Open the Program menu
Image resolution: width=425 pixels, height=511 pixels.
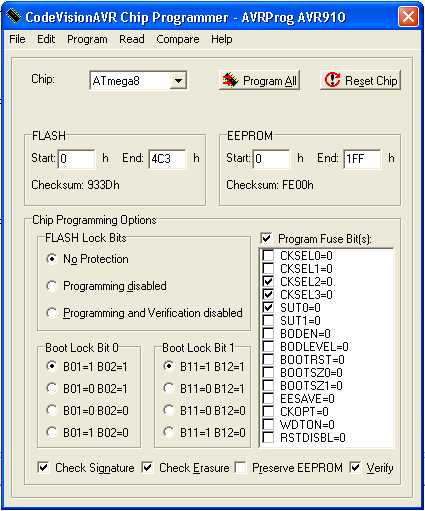coord(87,39)
